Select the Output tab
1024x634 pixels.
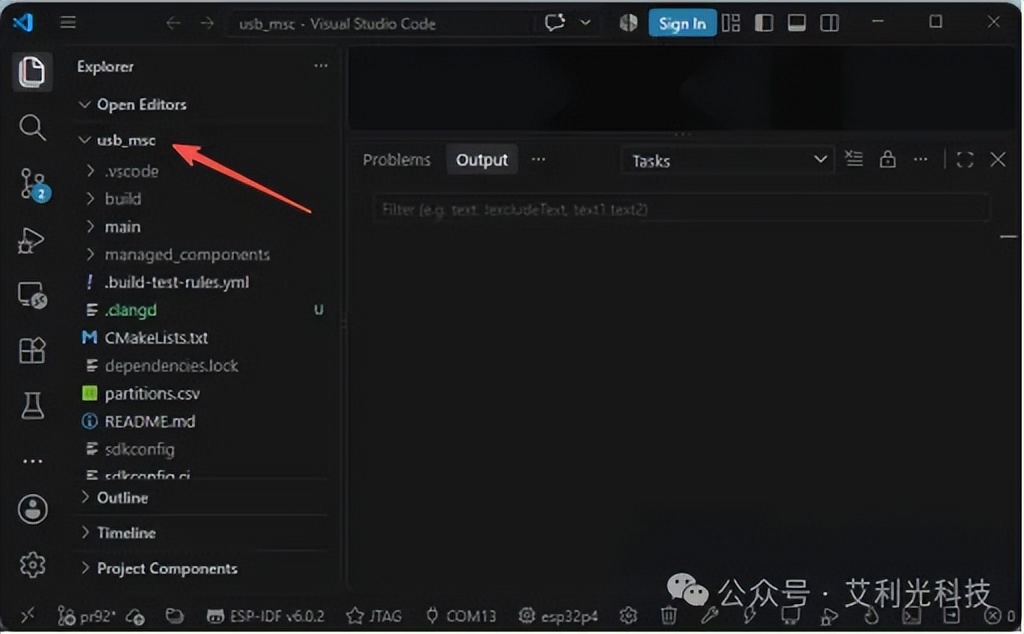point(481,160)
